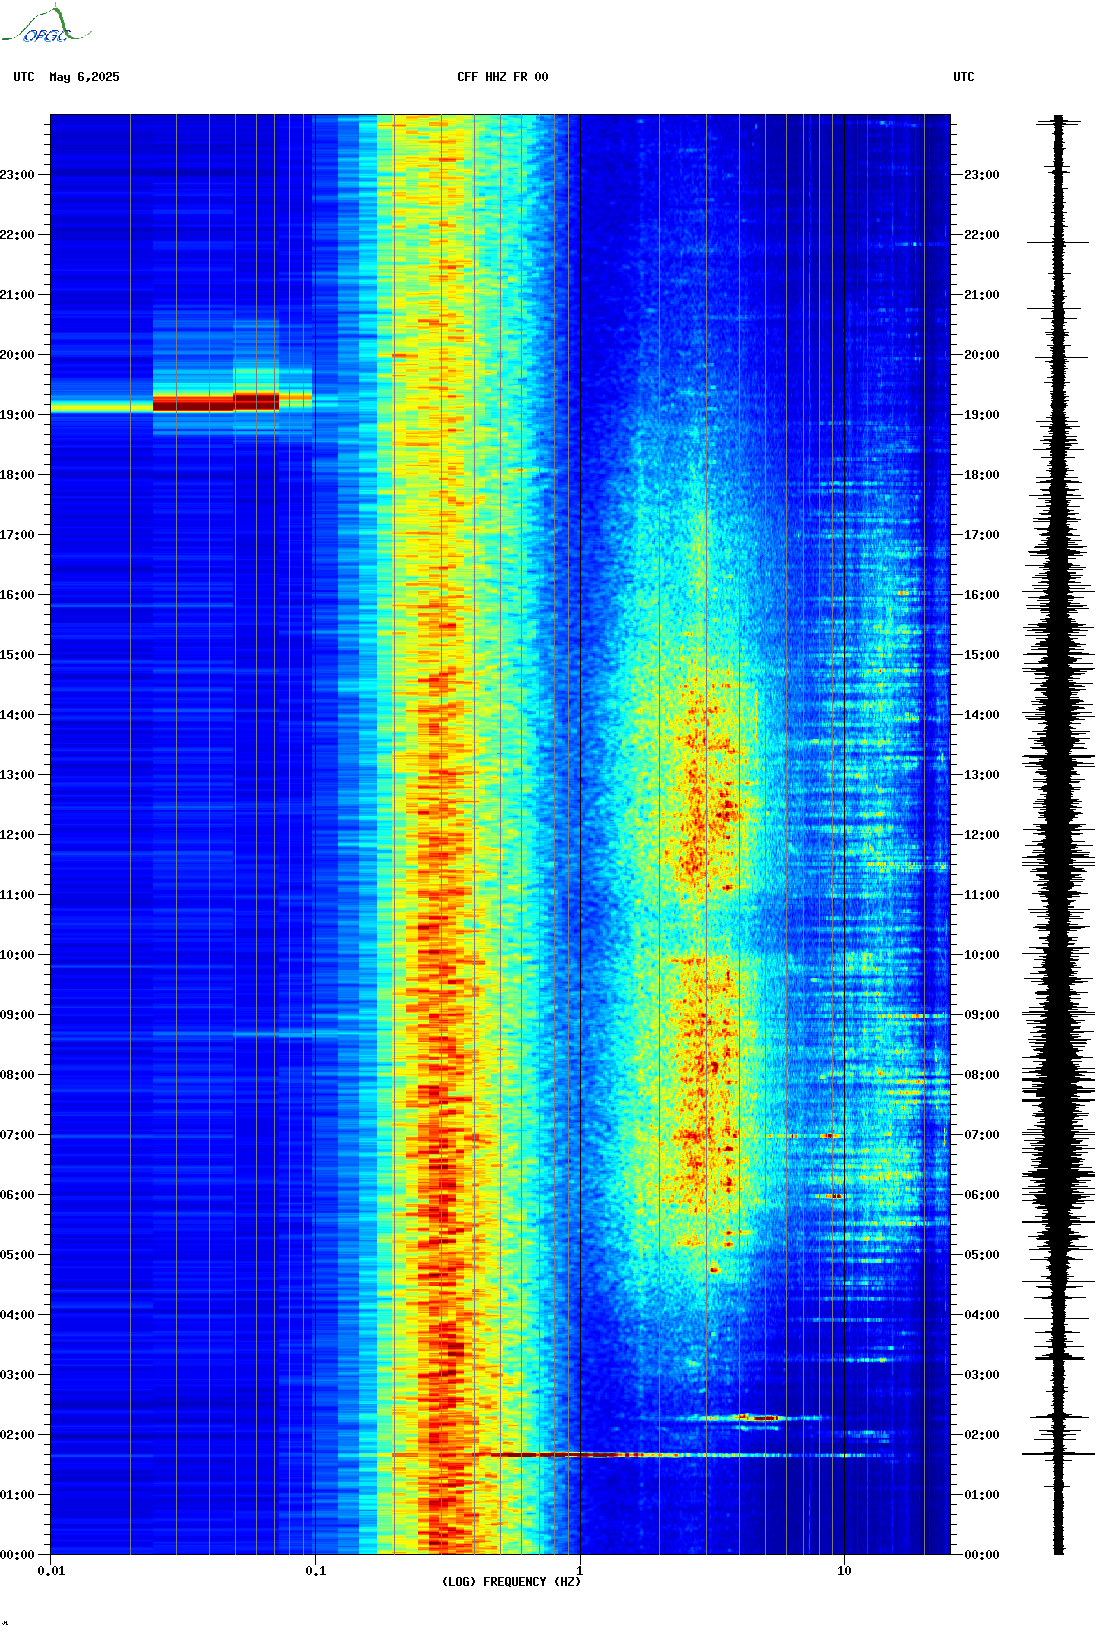Click the 21:00 label on the left time axis

click(17, 295)
